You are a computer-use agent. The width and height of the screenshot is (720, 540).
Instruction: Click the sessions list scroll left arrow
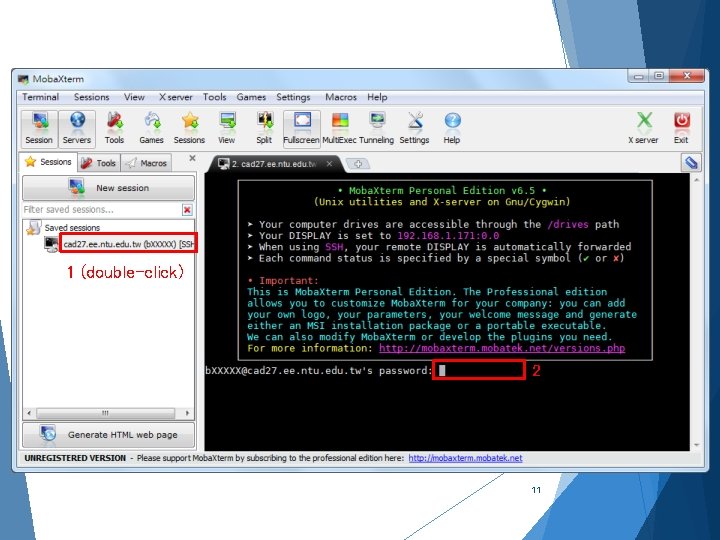coord(29,413)
